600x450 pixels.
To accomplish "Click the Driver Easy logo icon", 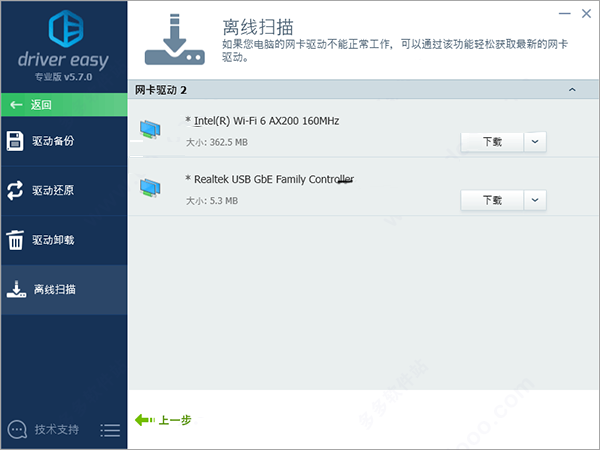I will click(x=66, y=28).
